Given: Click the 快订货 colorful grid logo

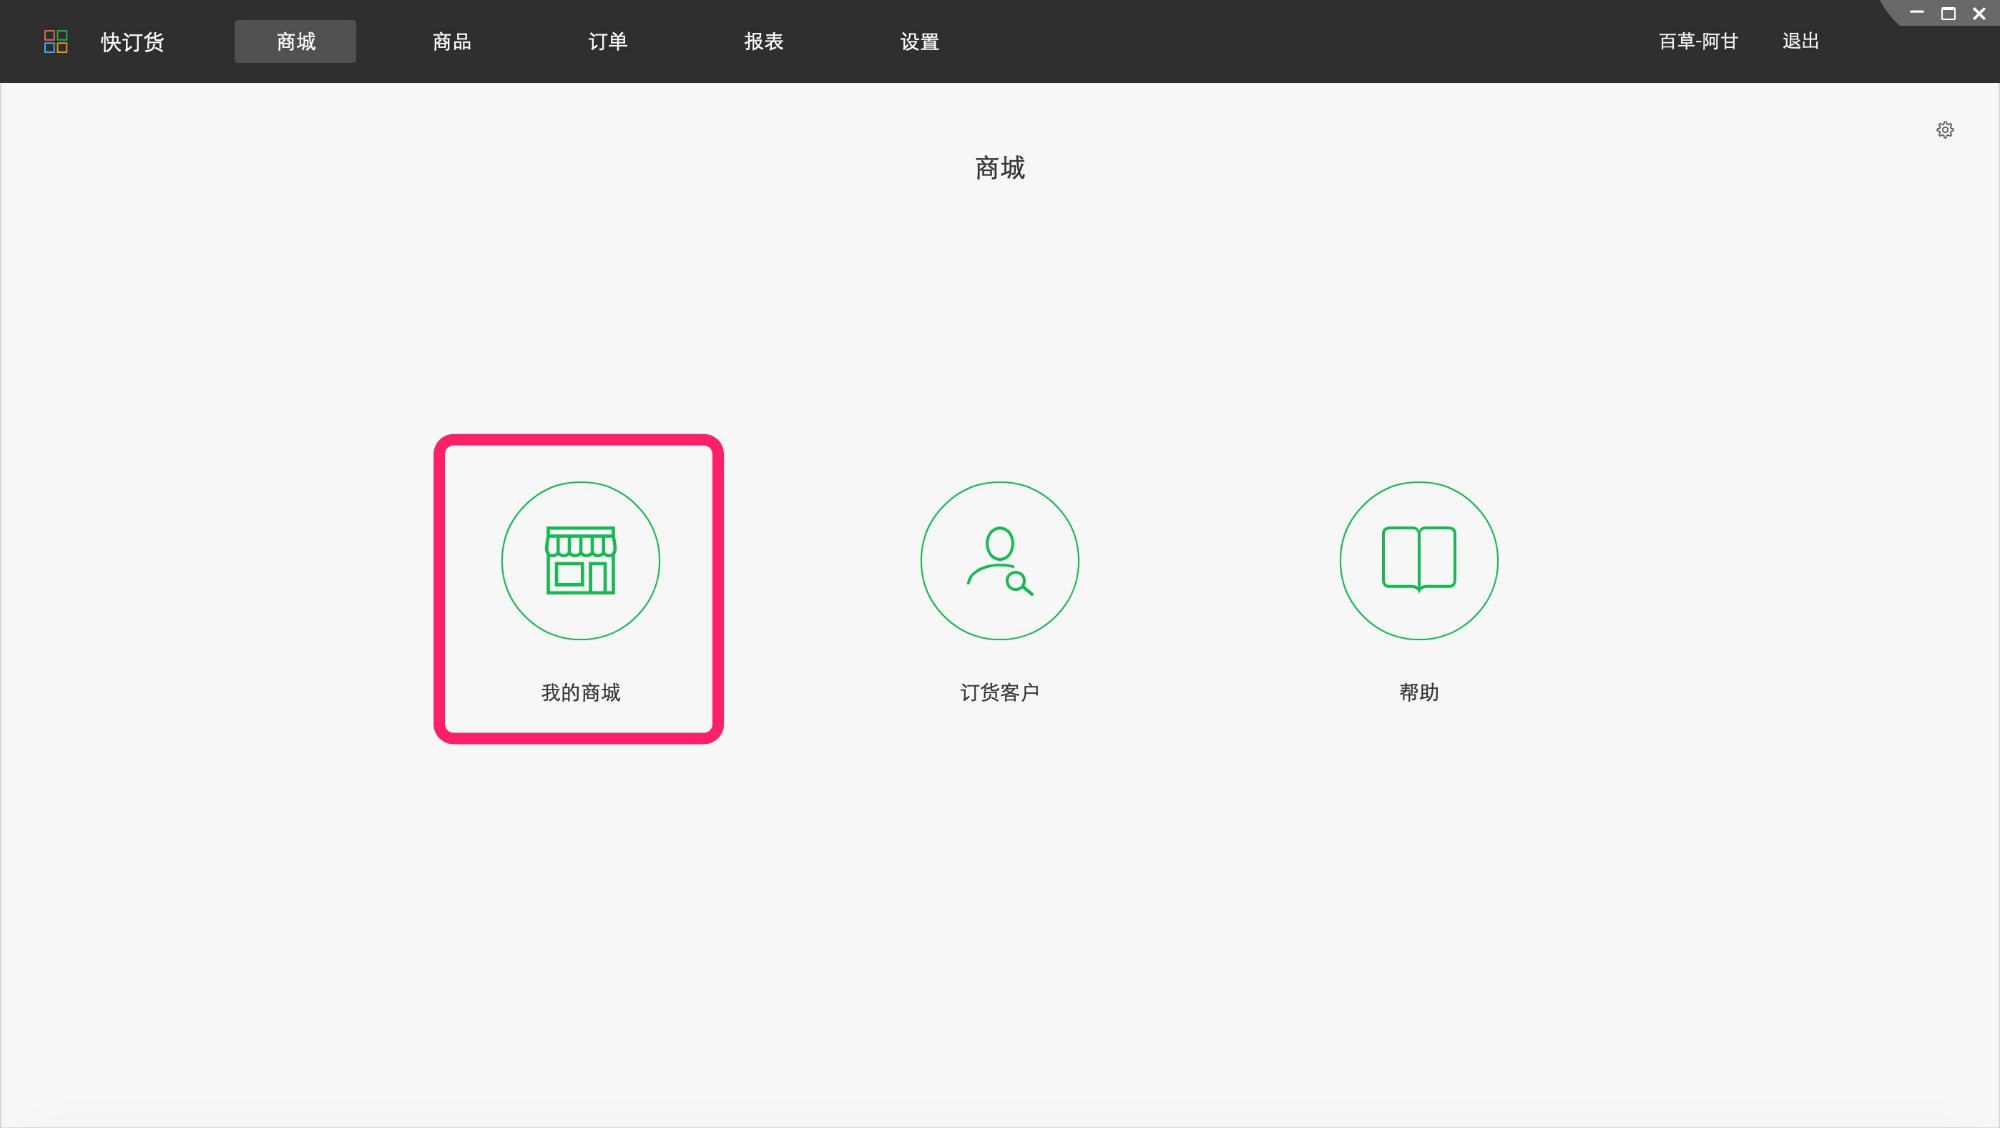Looking at the screenshot, I should coord(56,41).
